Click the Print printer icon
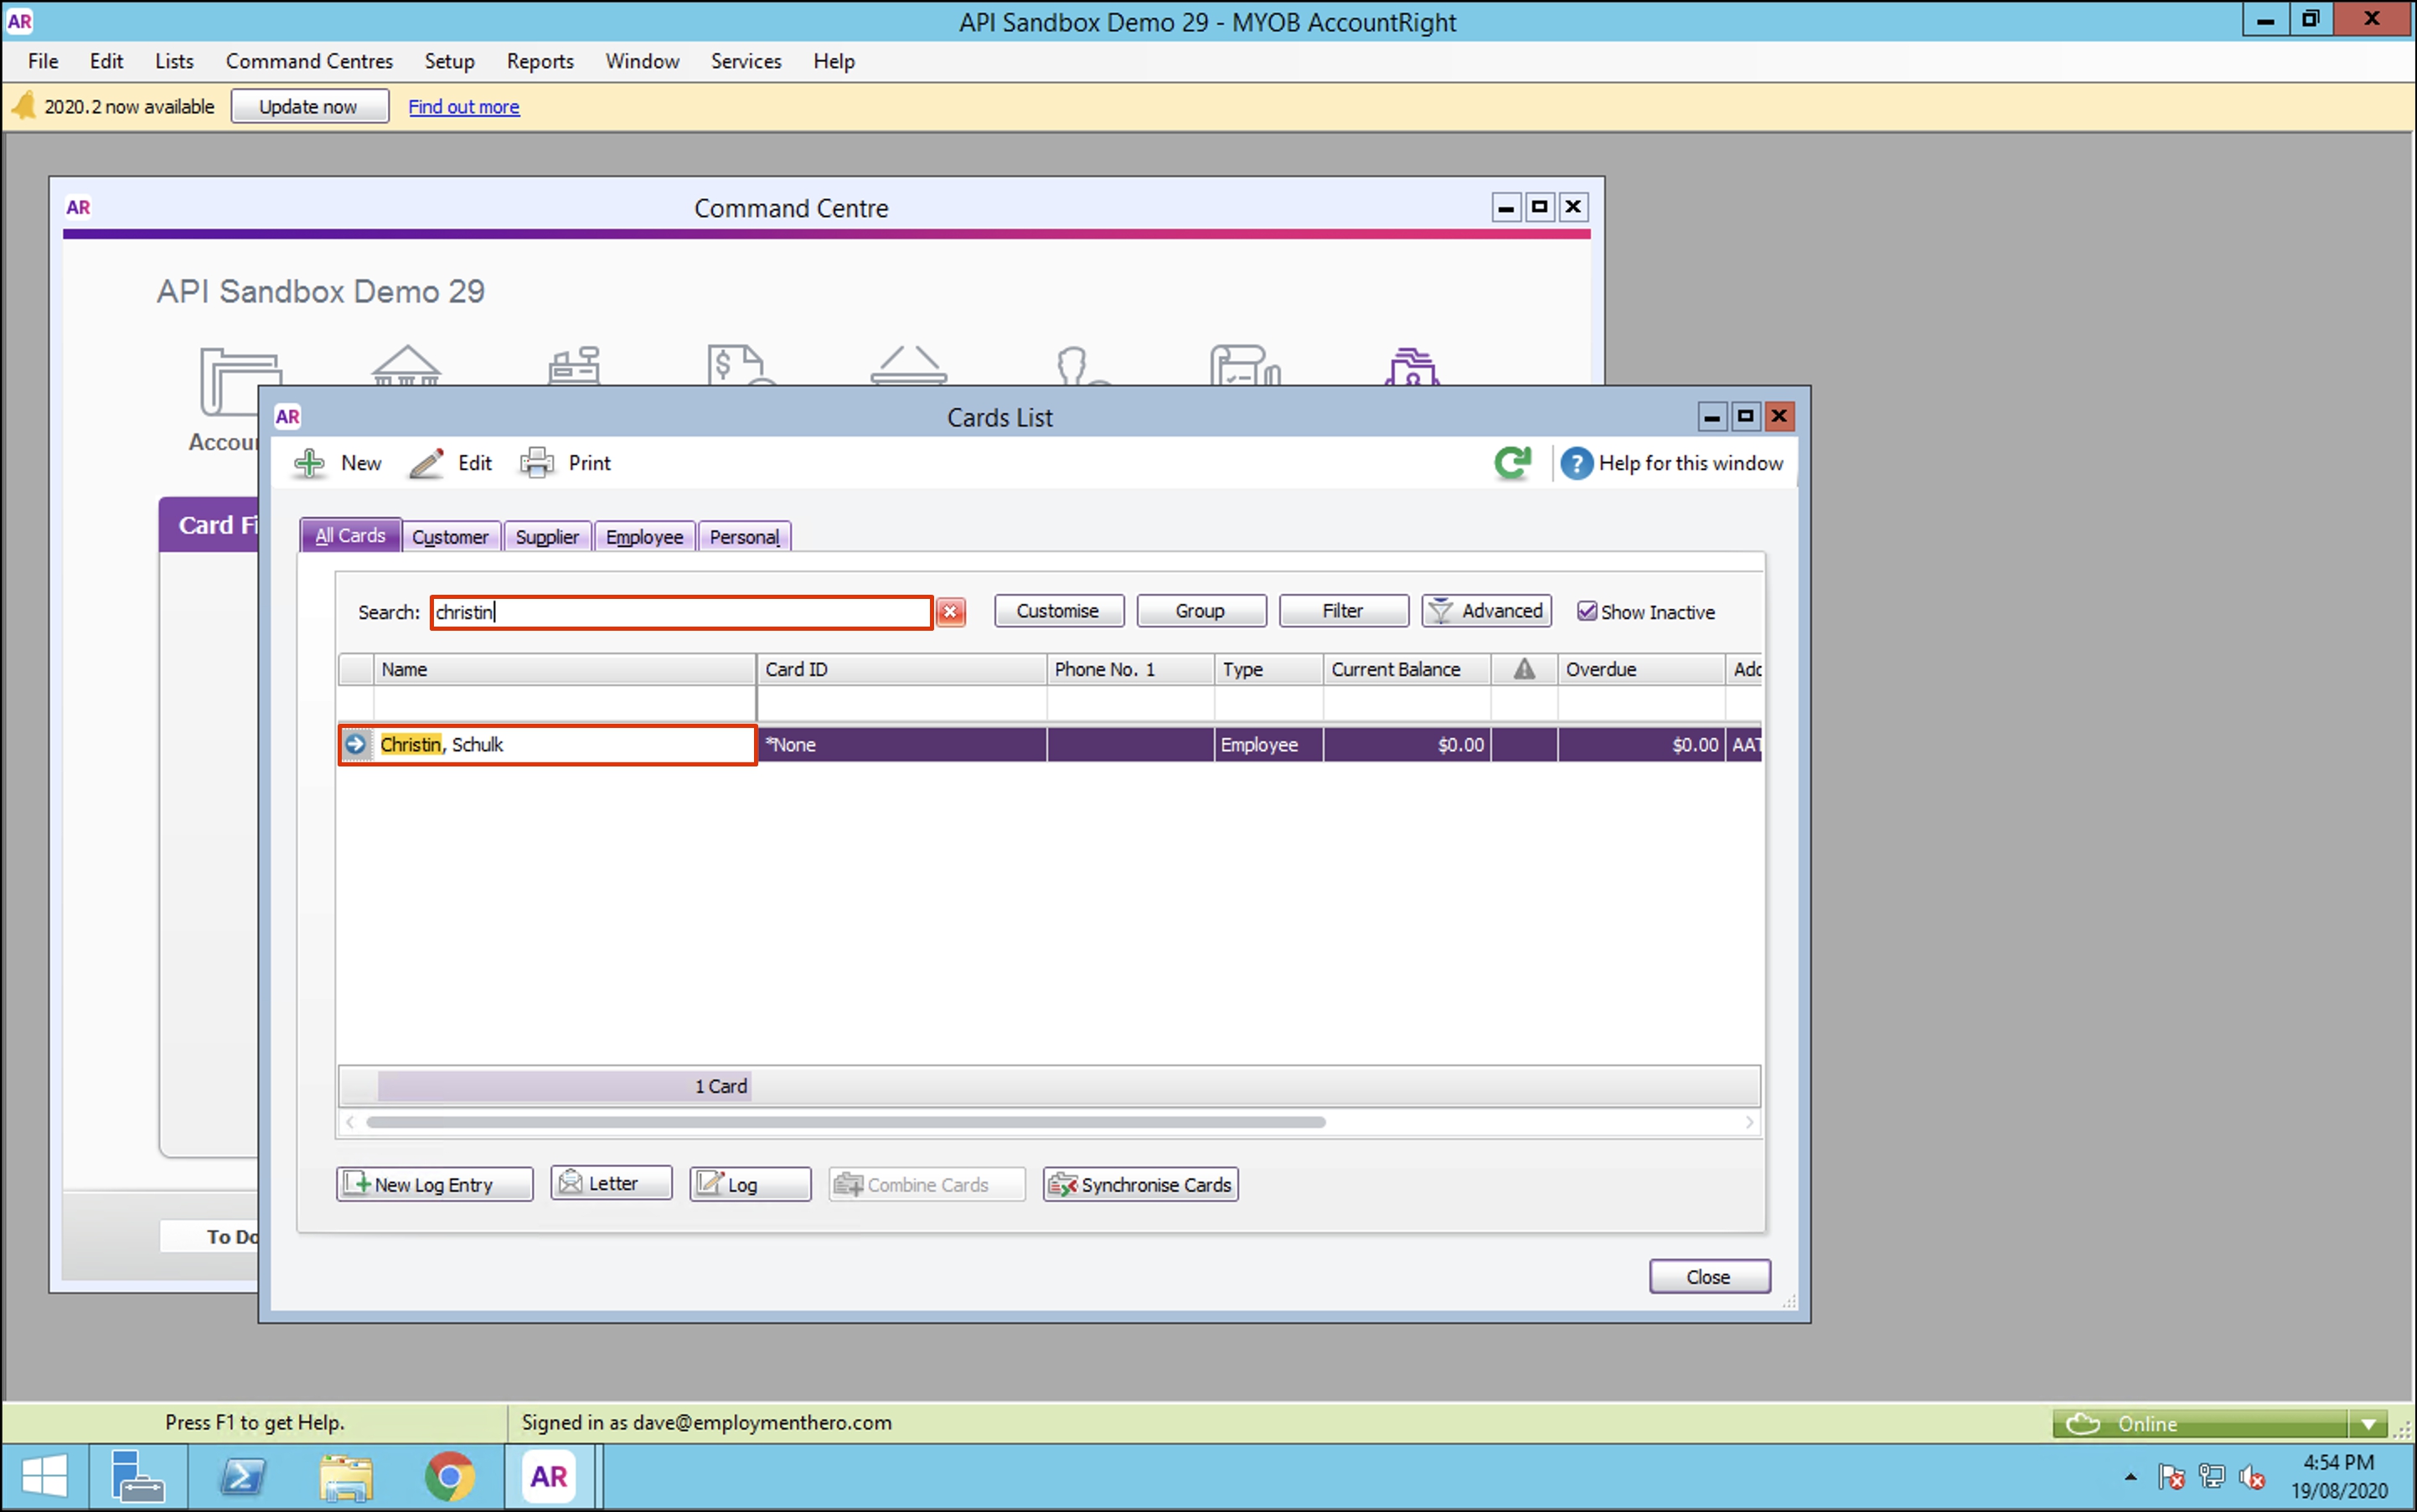This screenshot has width=2417, height=1512. click(x=537, y=463)
